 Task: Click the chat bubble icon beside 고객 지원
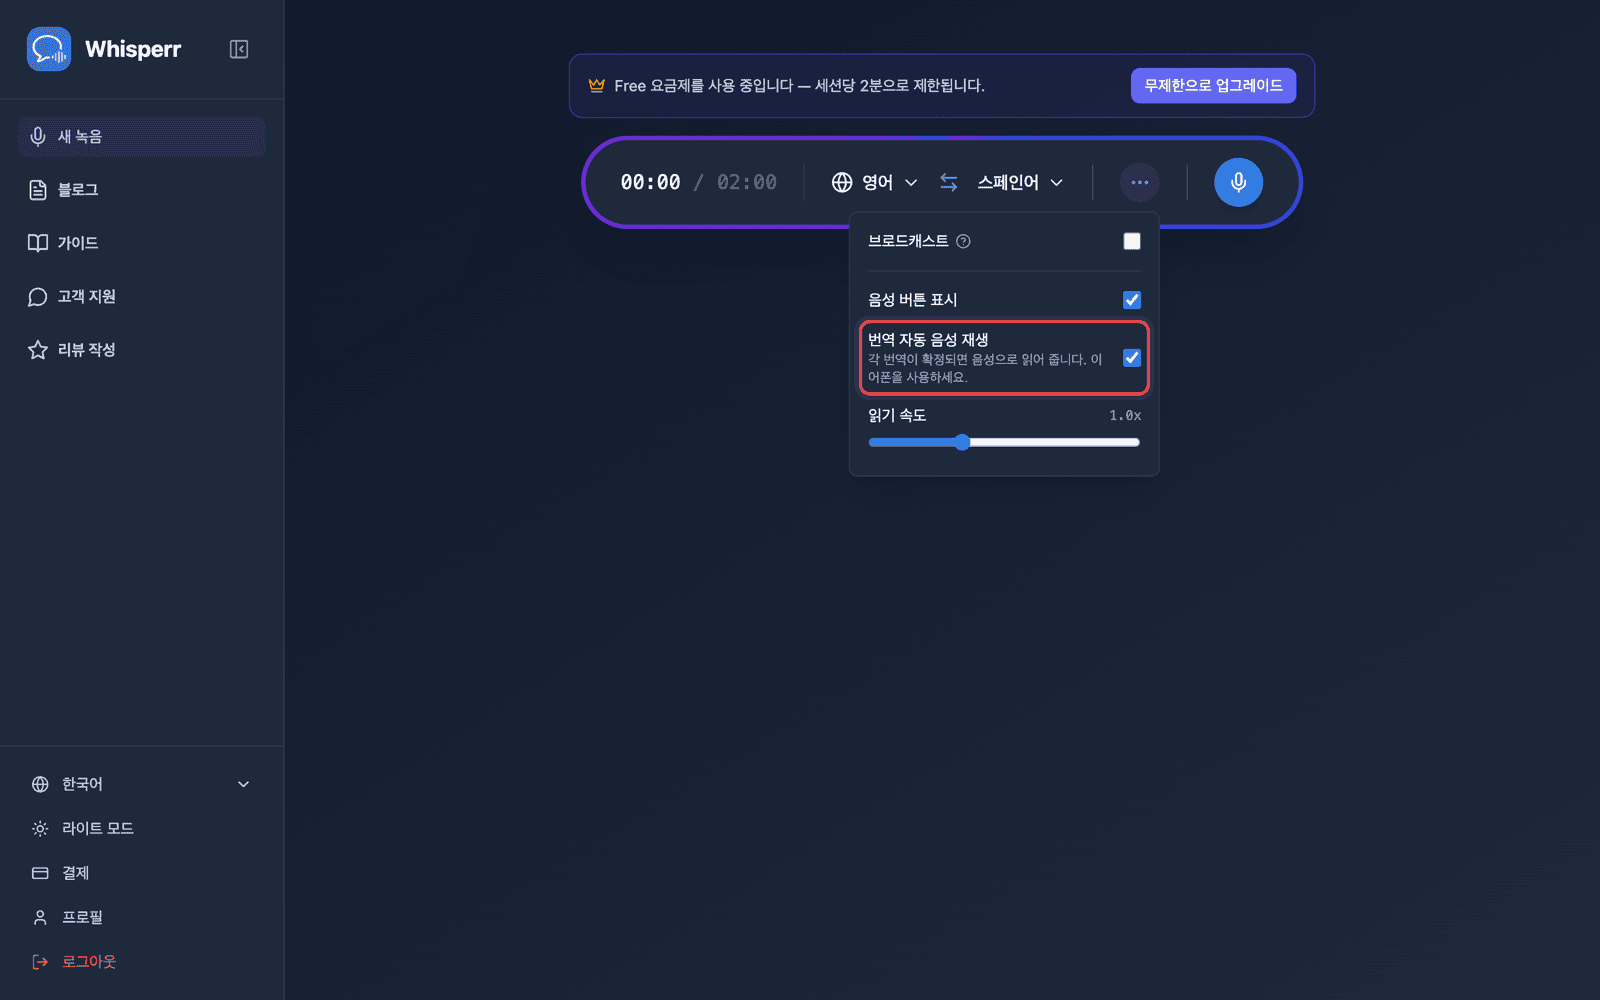[x=38, y=297]
